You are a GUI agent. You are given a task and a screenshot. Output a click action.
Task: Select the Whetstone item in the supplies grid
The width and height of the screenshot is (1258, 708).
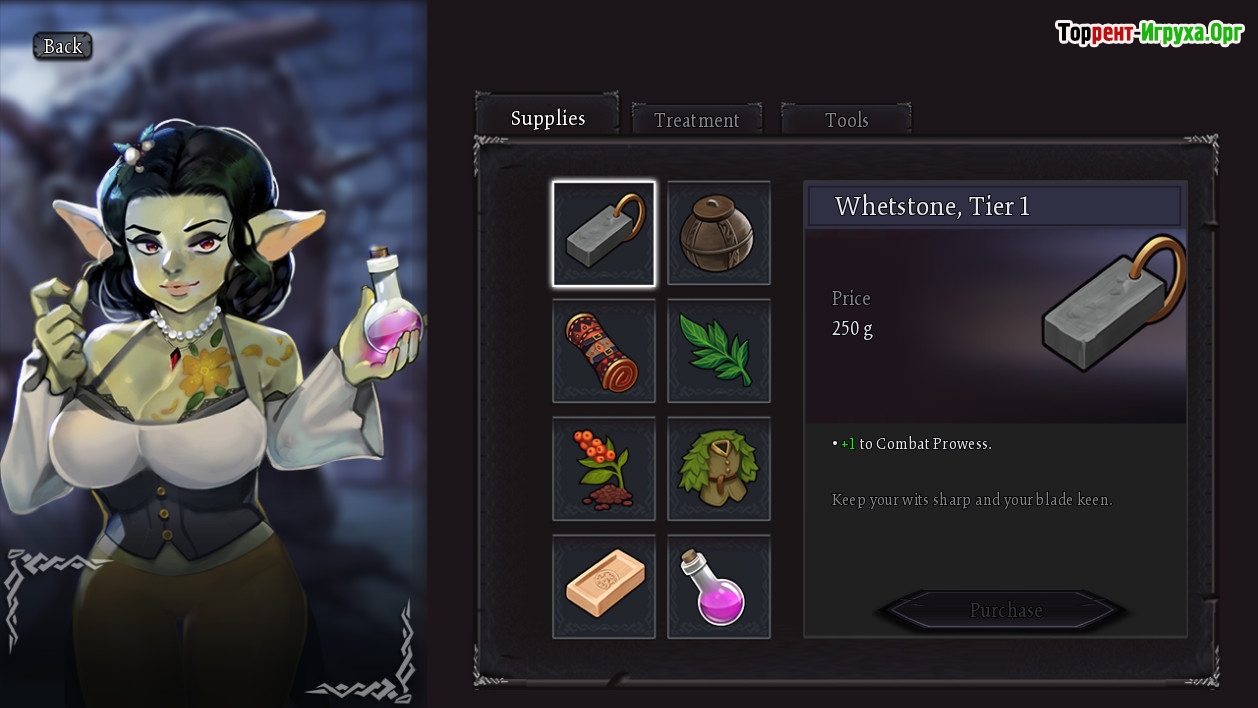point(604,234)
